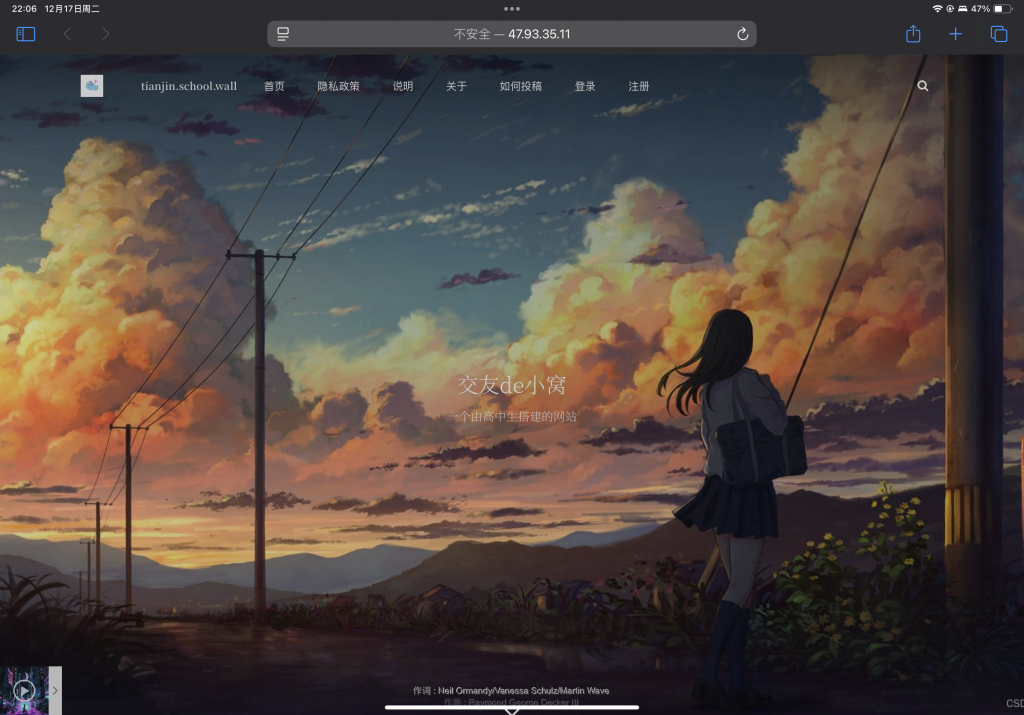Image resolution: width=1024 pixels, height=715 pixels.
Task: Click the 注册 register link
Action: [638, 86]
